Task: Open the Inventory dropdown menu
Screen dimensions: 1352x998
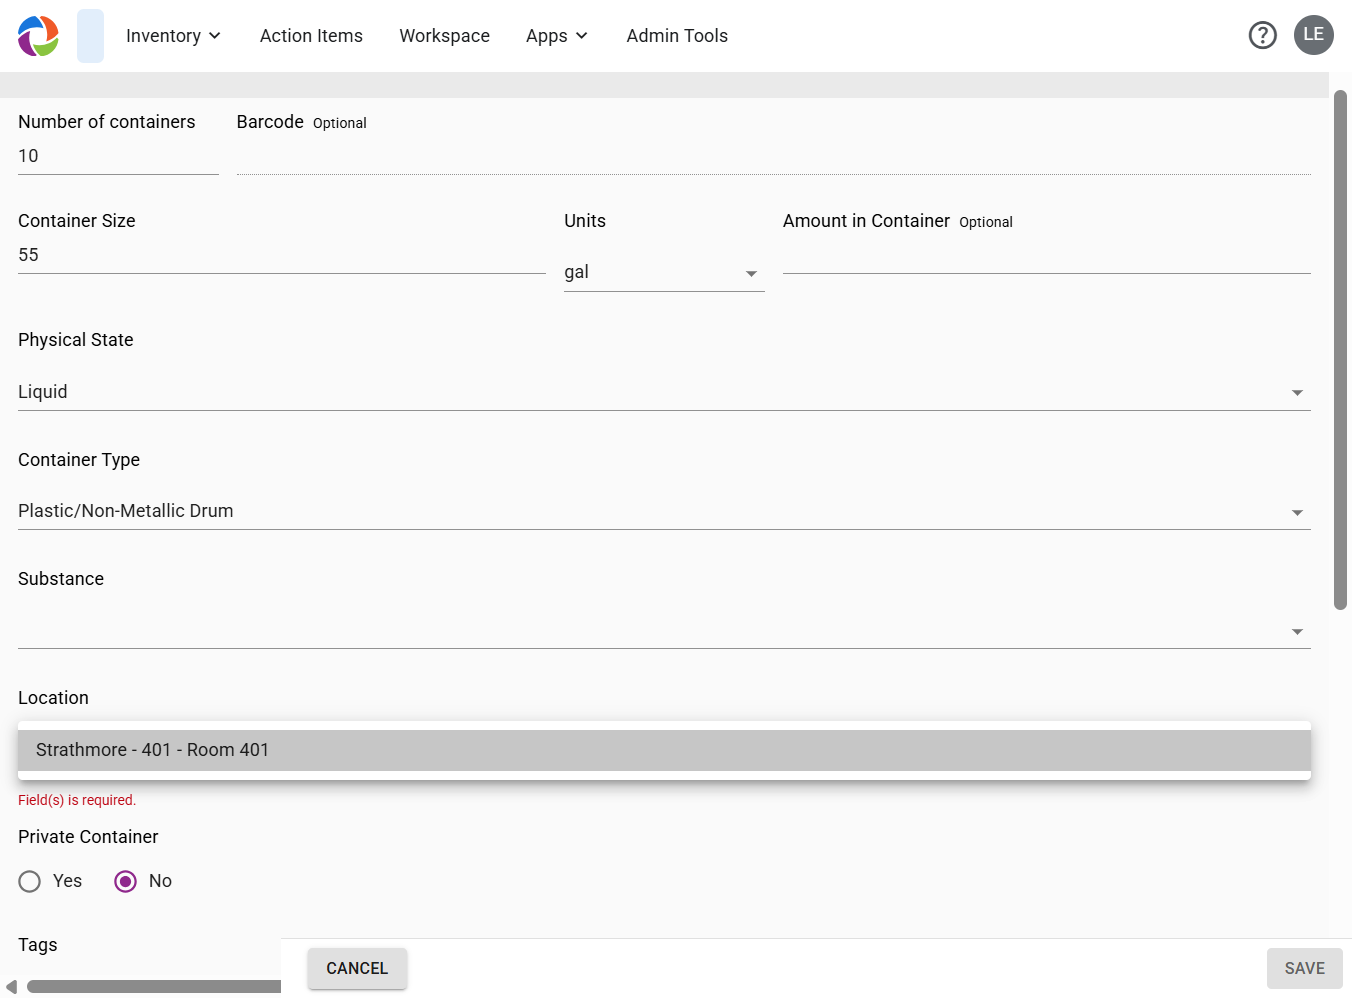Action: pos(173,36)
